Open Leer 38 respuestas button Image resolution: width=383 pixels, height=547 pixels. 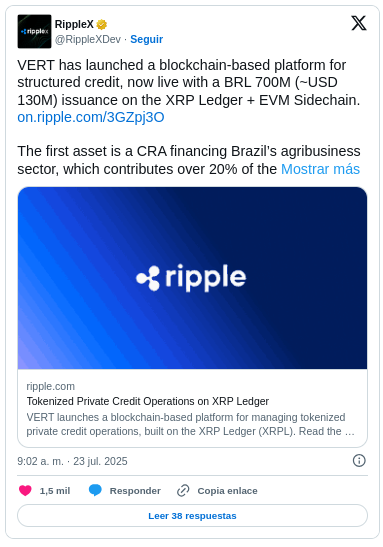click(192, 516)
